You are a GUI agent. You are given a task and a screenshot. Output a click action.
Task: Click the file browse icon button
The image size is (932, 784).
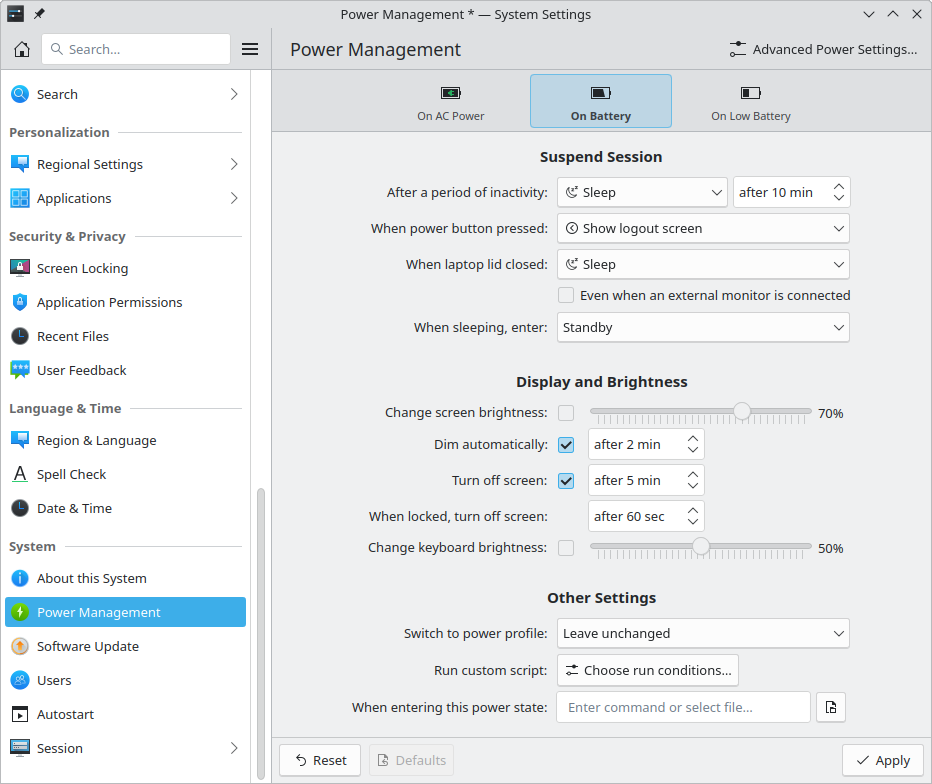click(x=831, y=707)
